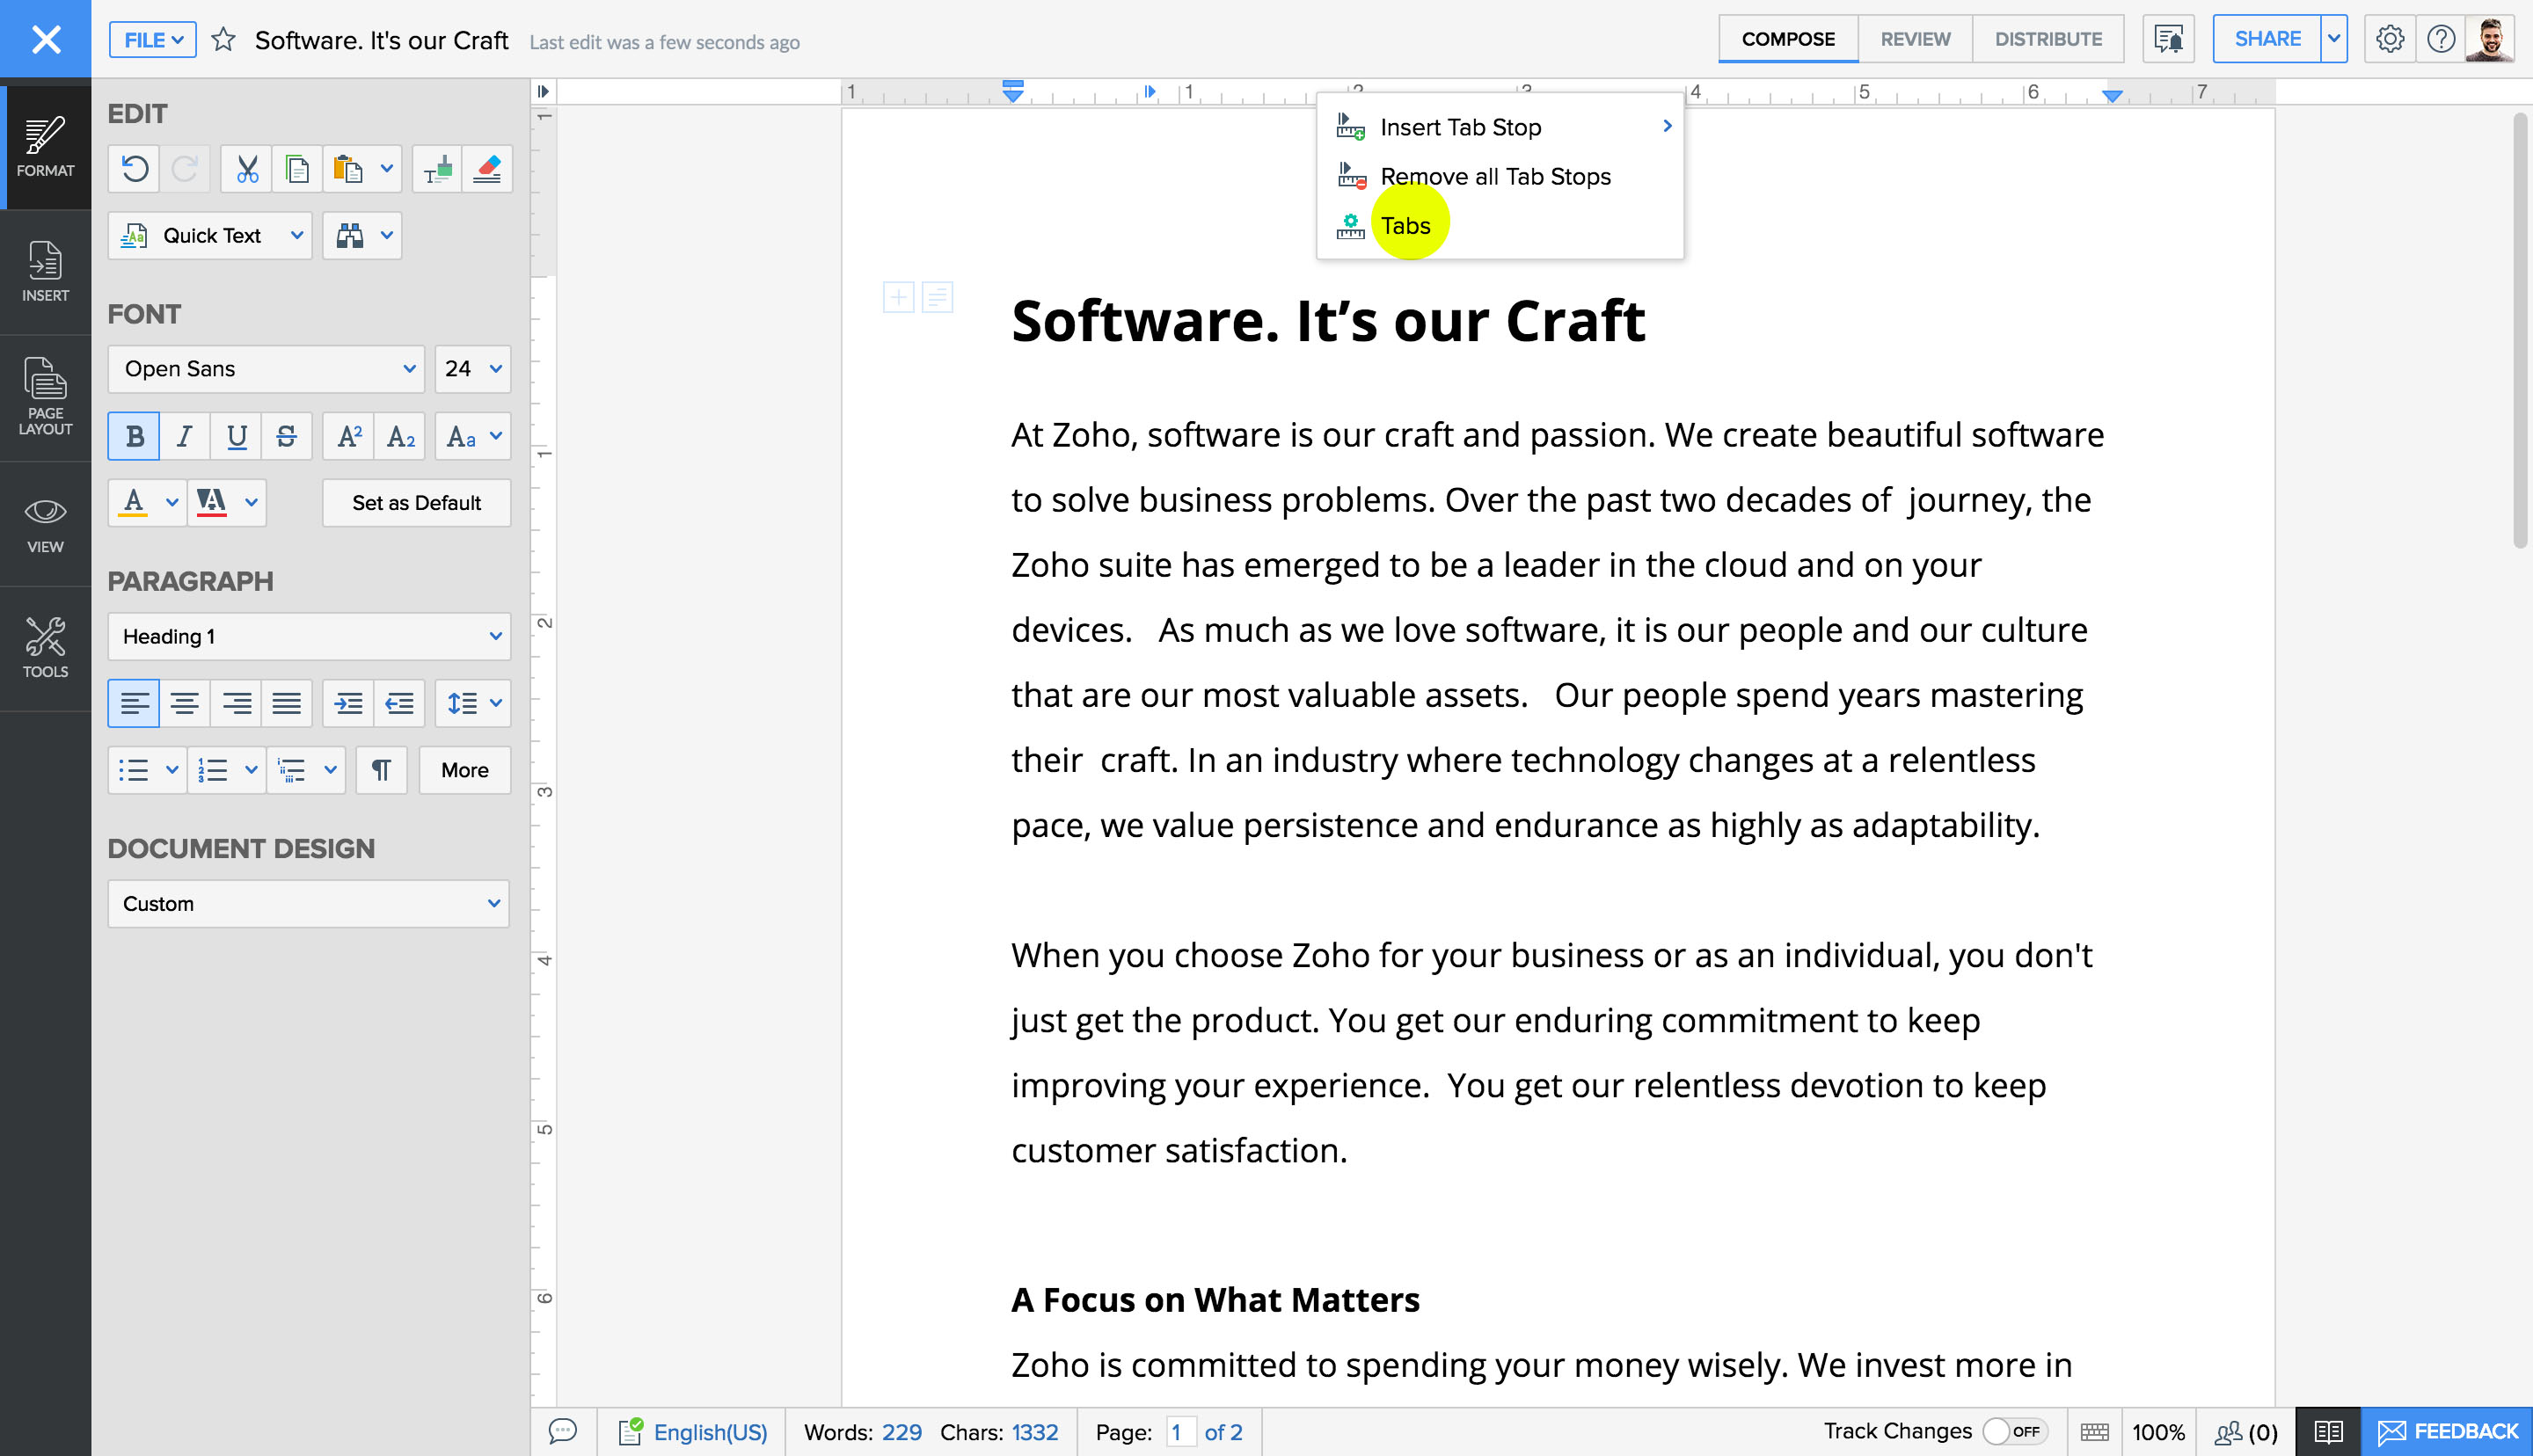Image resolution: width=2533 pixels, height=1456 pixels.
Task: Toggle show paragraph marks icon
Action: [x=381, y=770]
